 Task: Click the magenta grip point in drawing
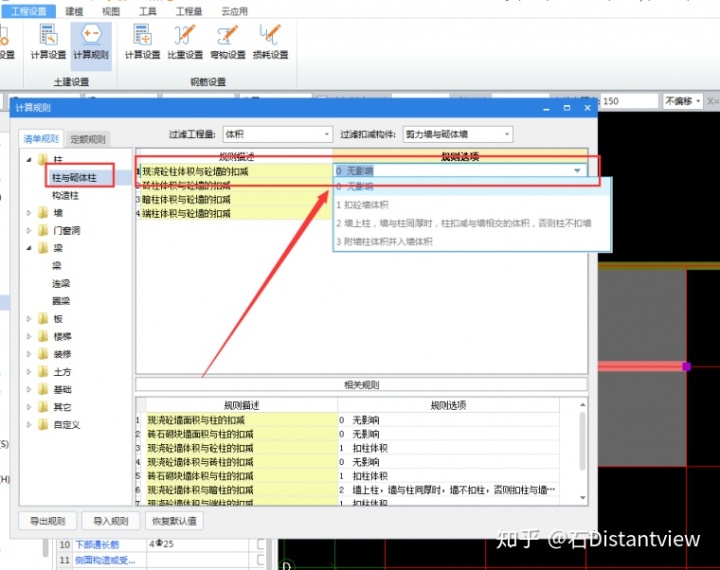[686, 366]
